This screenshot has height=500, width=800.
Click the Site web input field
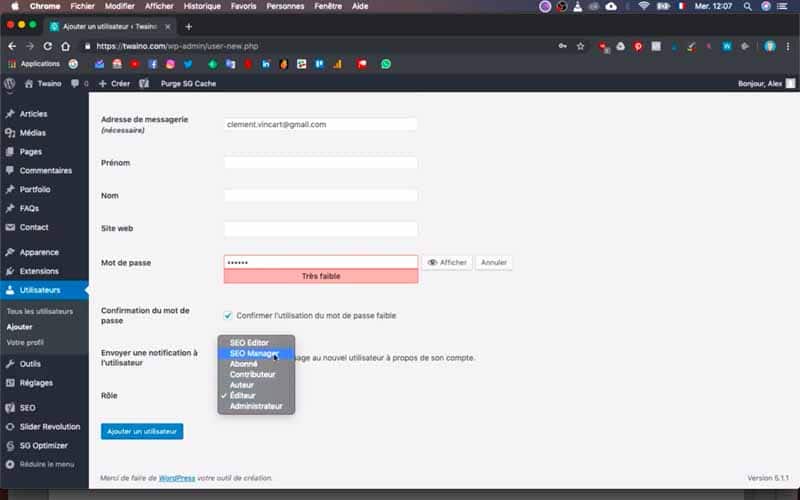(320, 229)
